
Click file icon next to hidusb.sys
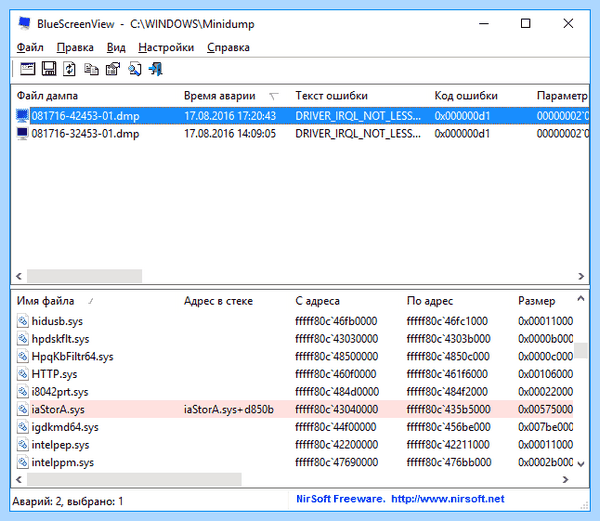pos(23,321)
